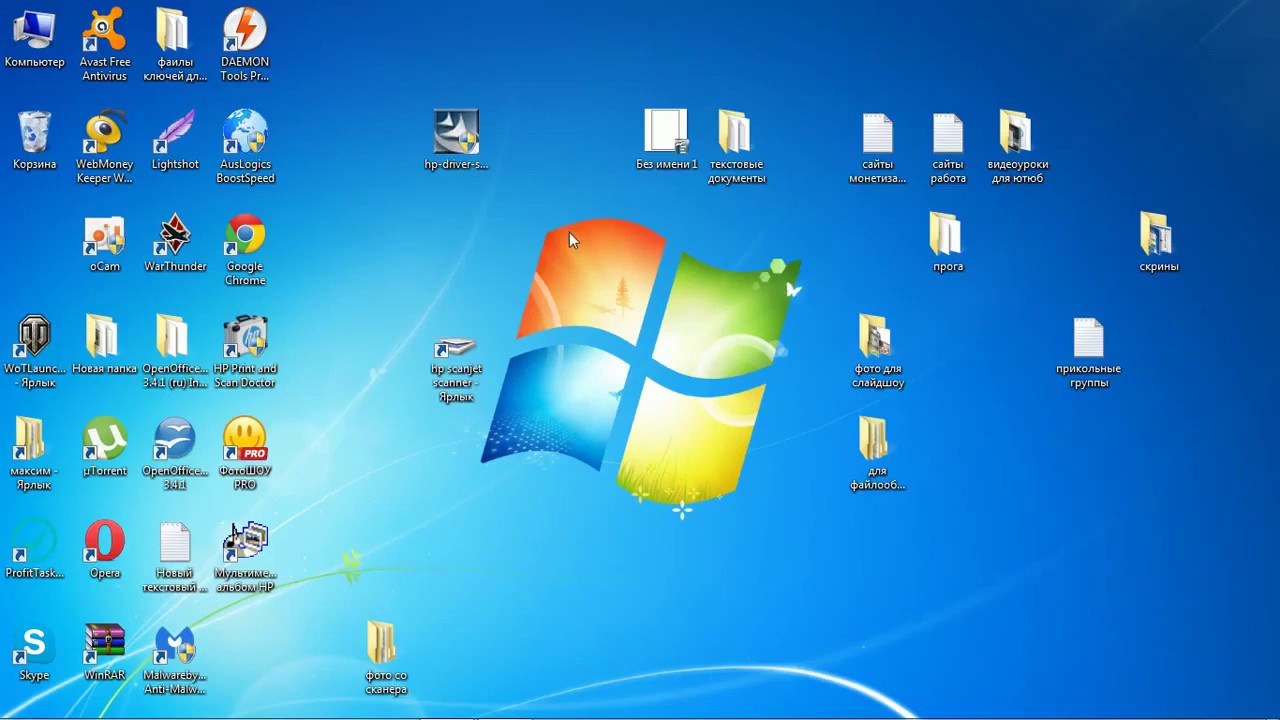Launch HP Print and Scan Doctor

pos(245,353)
